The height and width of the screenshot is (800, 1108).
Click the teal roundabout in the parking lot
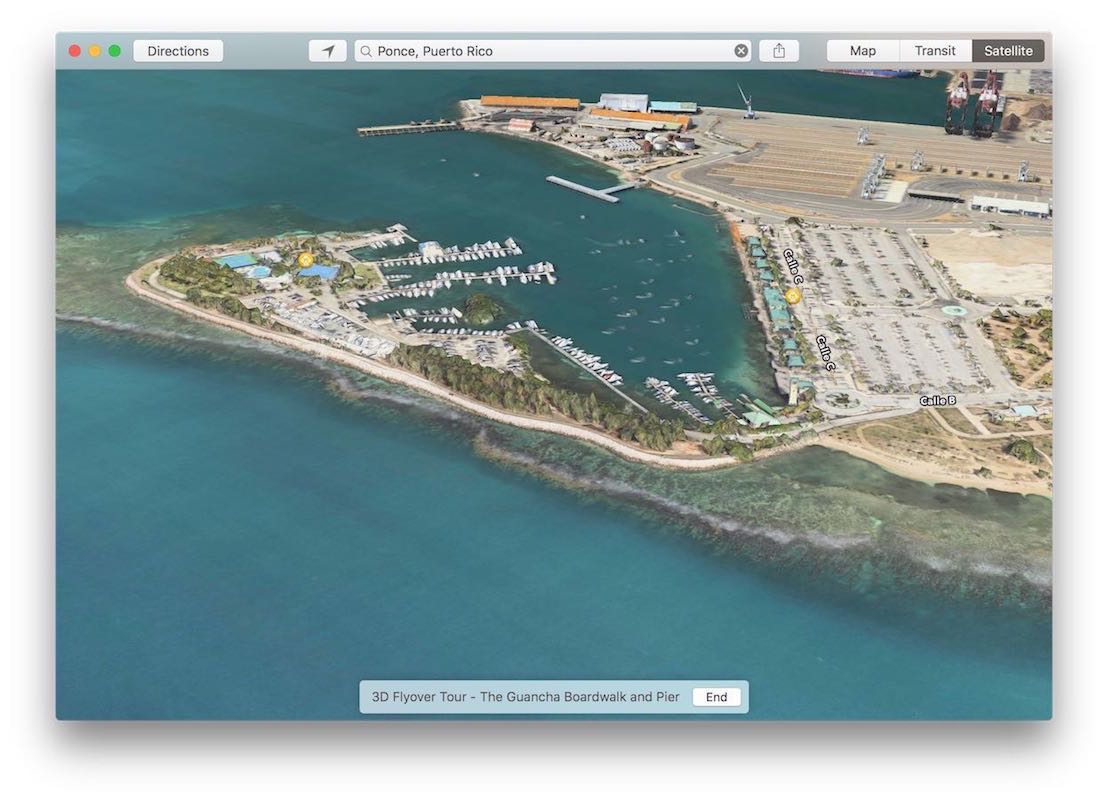coord(955,311)
